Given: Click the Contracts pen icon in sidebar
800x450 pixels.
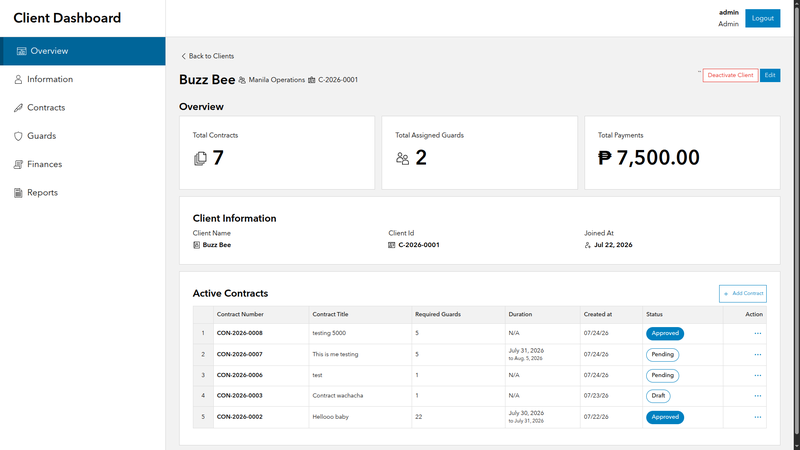Looking at the screenshot, I should (x=18, y=108).
